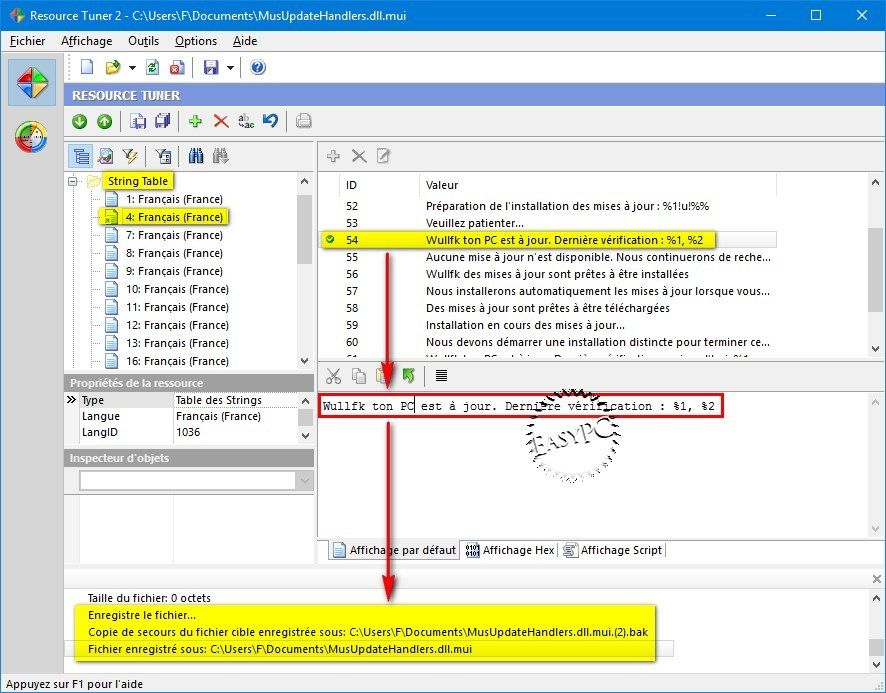Select tree item 4: Français (France)
The width and height of the screenshot is (886, 693).
[174, 217]
